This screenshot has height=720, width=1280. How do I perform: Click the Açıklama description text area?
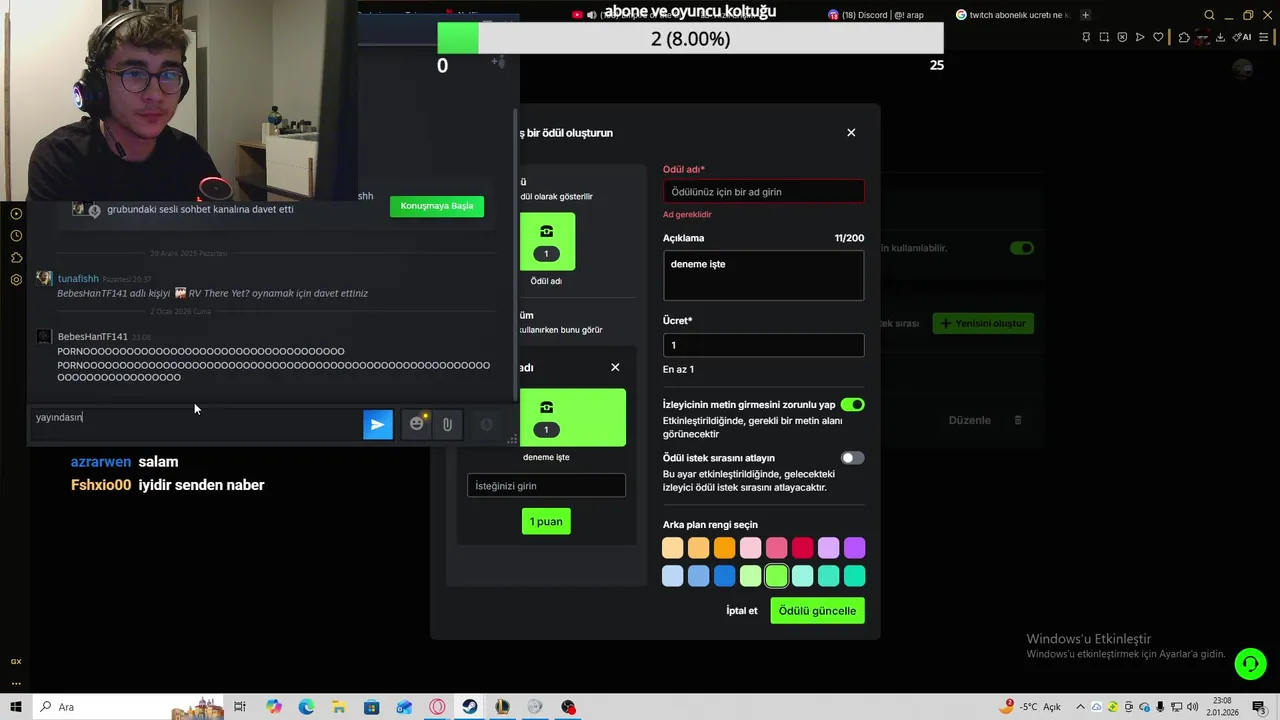(x=764, y=275)
